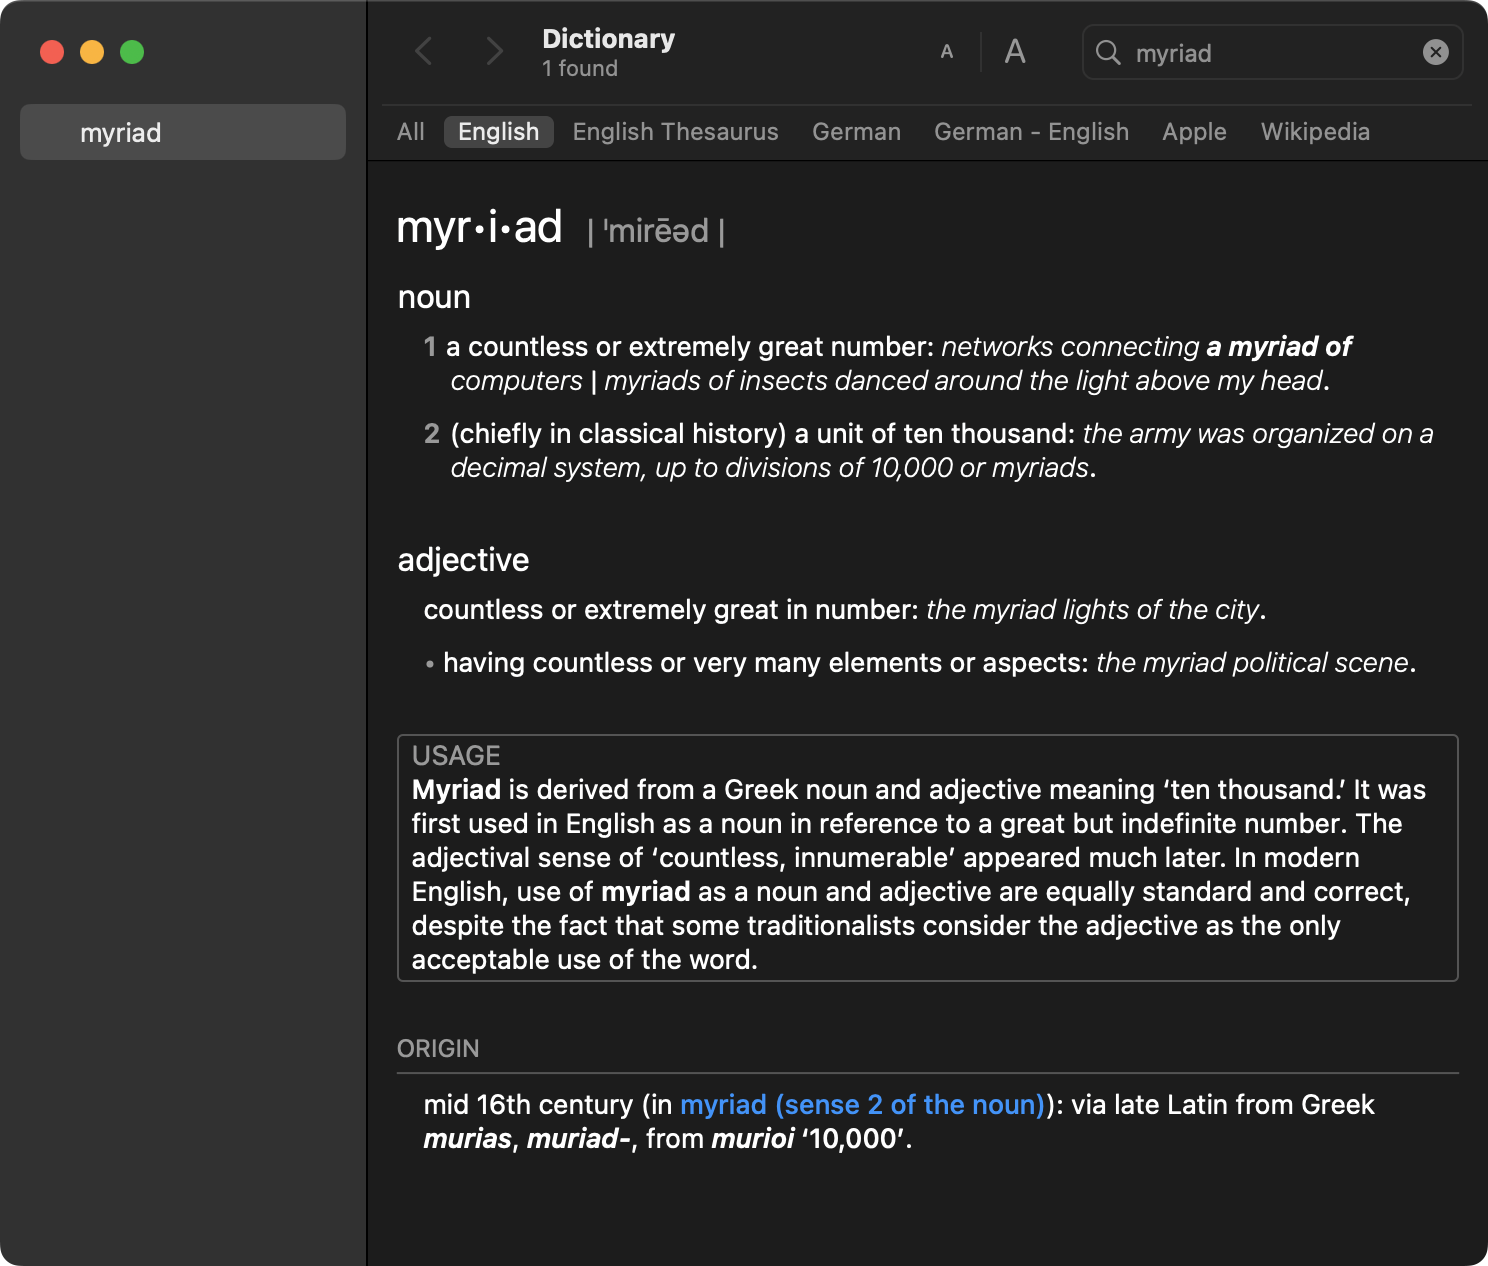Switch to the All dictionaries tab
This screenshot has height=1266, width=1488.
click(411, 132)
